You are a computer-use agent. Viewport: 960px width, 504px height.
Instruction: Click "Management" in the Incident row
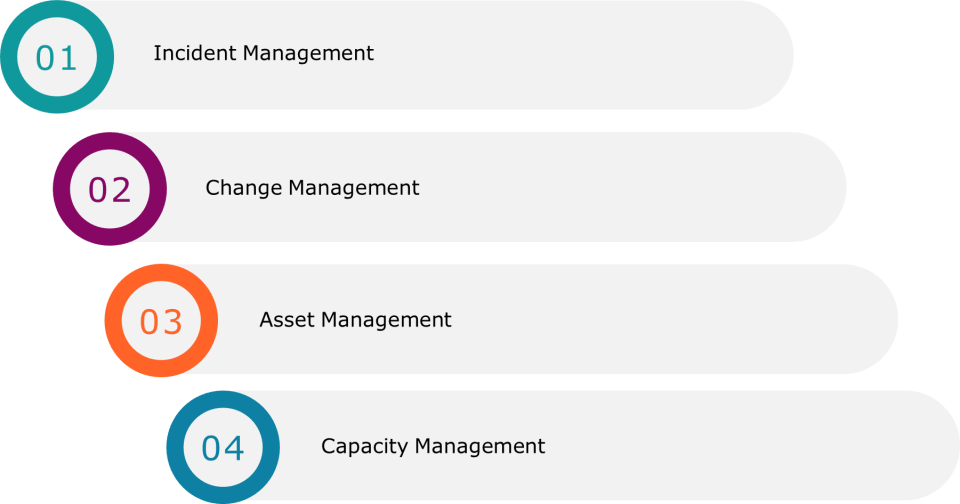(308, 54)
